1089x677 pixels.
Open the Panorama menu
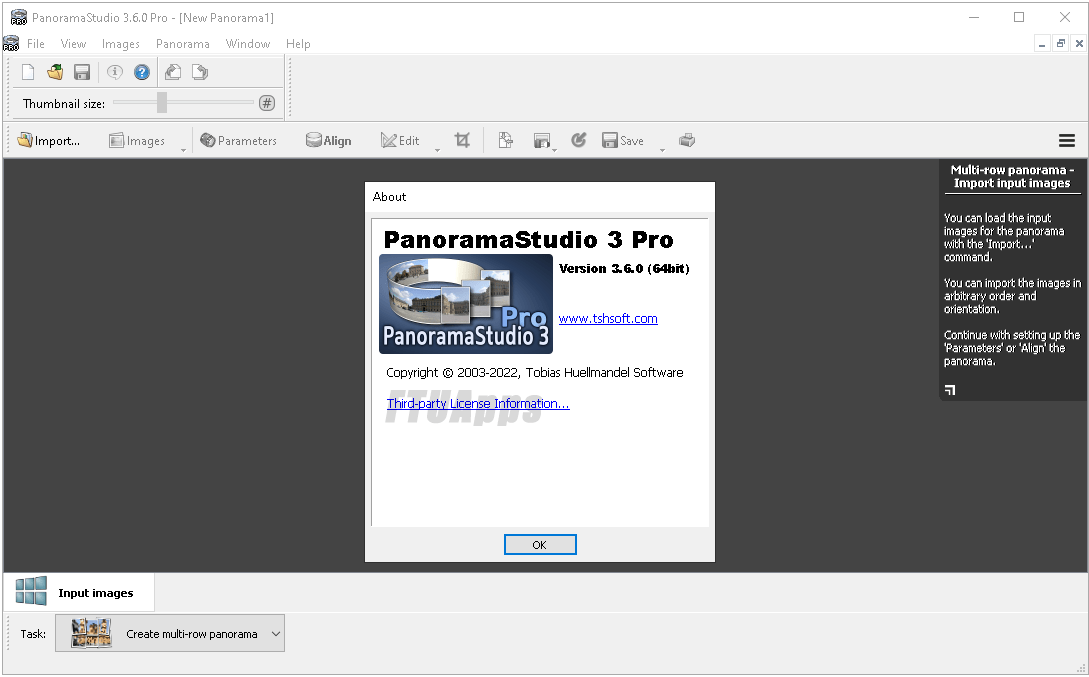183,44
